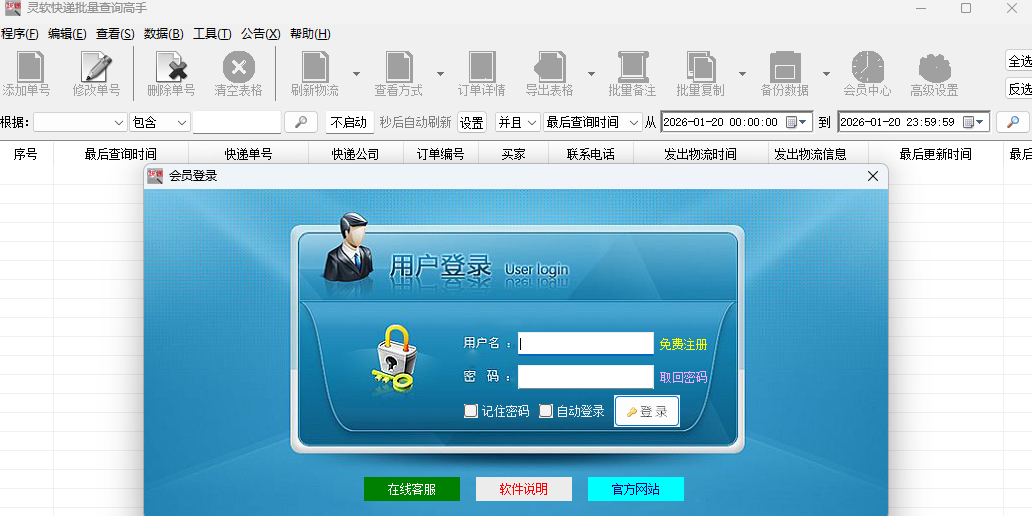Click the 批量备注 (batch remark) icon

(x=632, y=68)
